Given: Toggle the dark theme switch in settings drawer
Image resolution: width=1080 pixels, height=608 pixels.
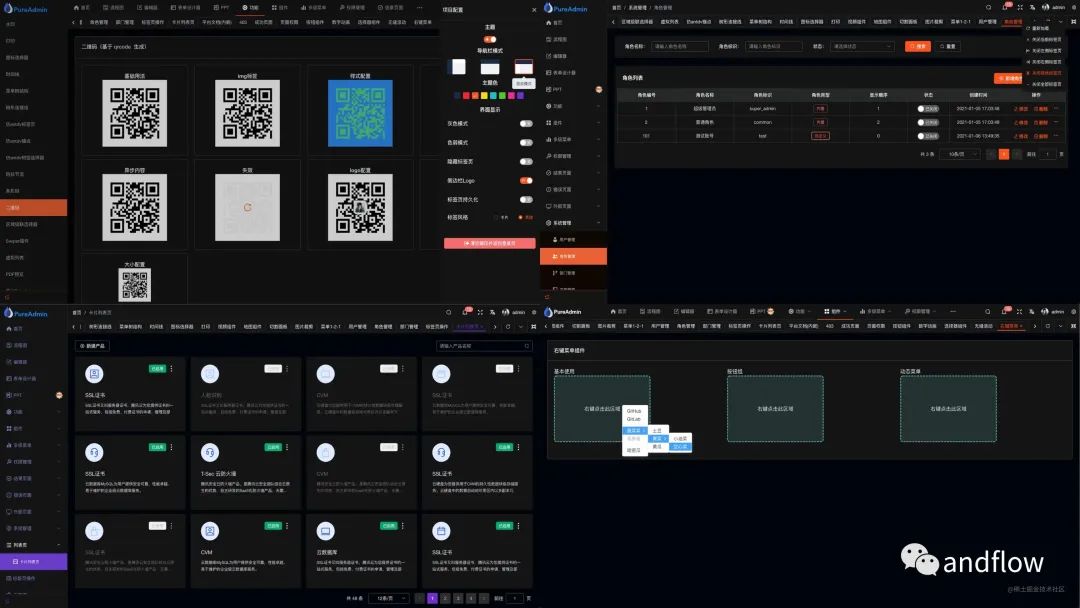Looking at the screenshot, I should 490,39.
